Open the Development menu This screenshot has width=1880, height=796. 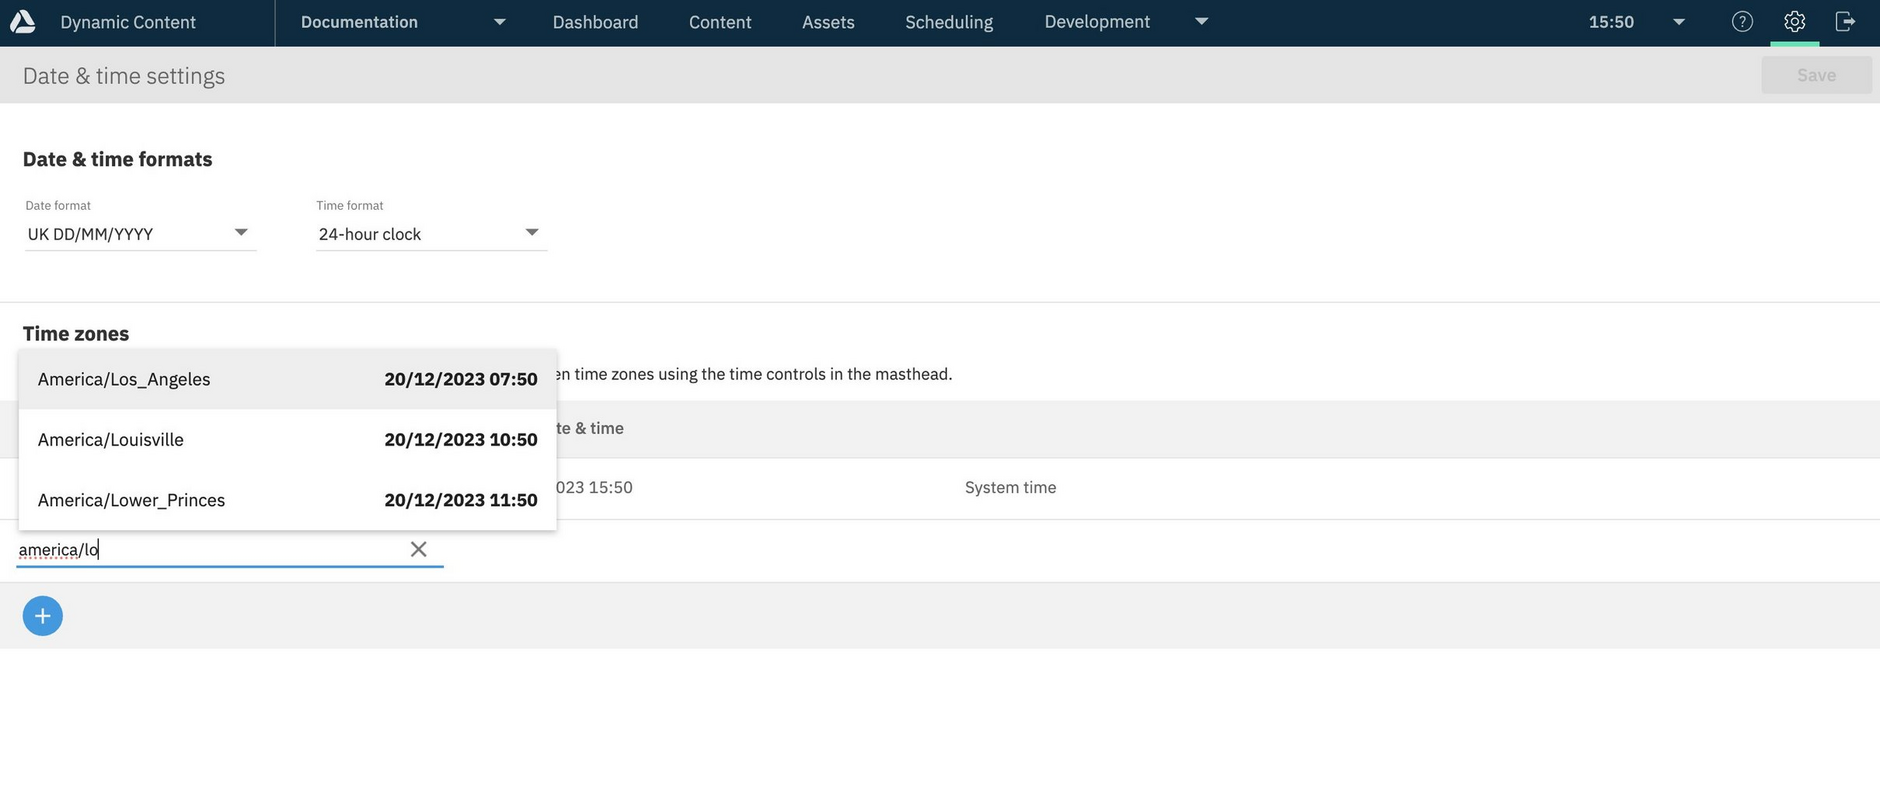pyautogui.click(x=1097, y=21)
